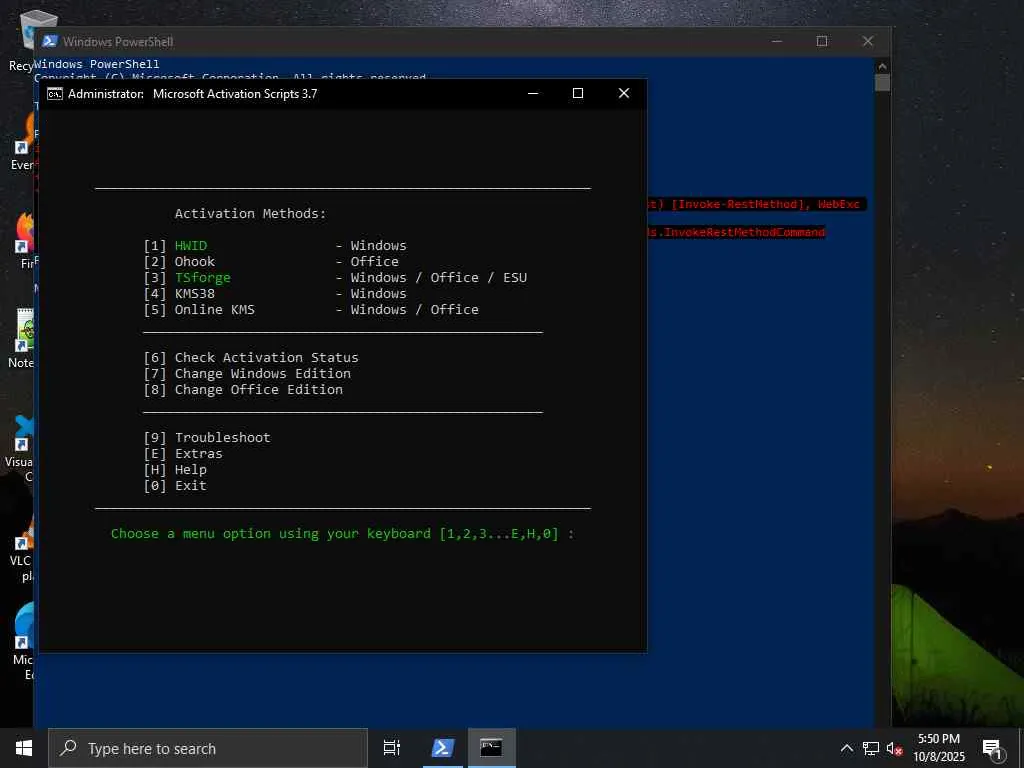The image size is (1024, 768).
Task: Click Microsoft Activation Scripts 3.7 title bar text
Action: (x=235, y=94)
